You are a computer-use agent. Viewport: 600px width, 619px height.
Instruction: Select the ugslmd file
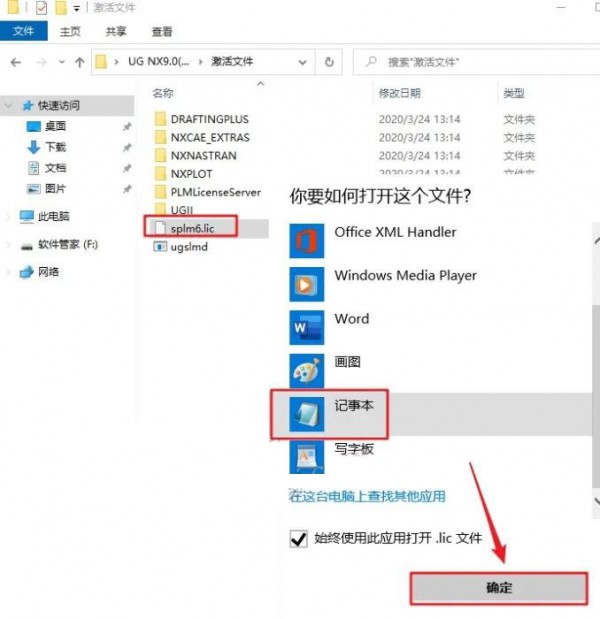tap(189, 247)
